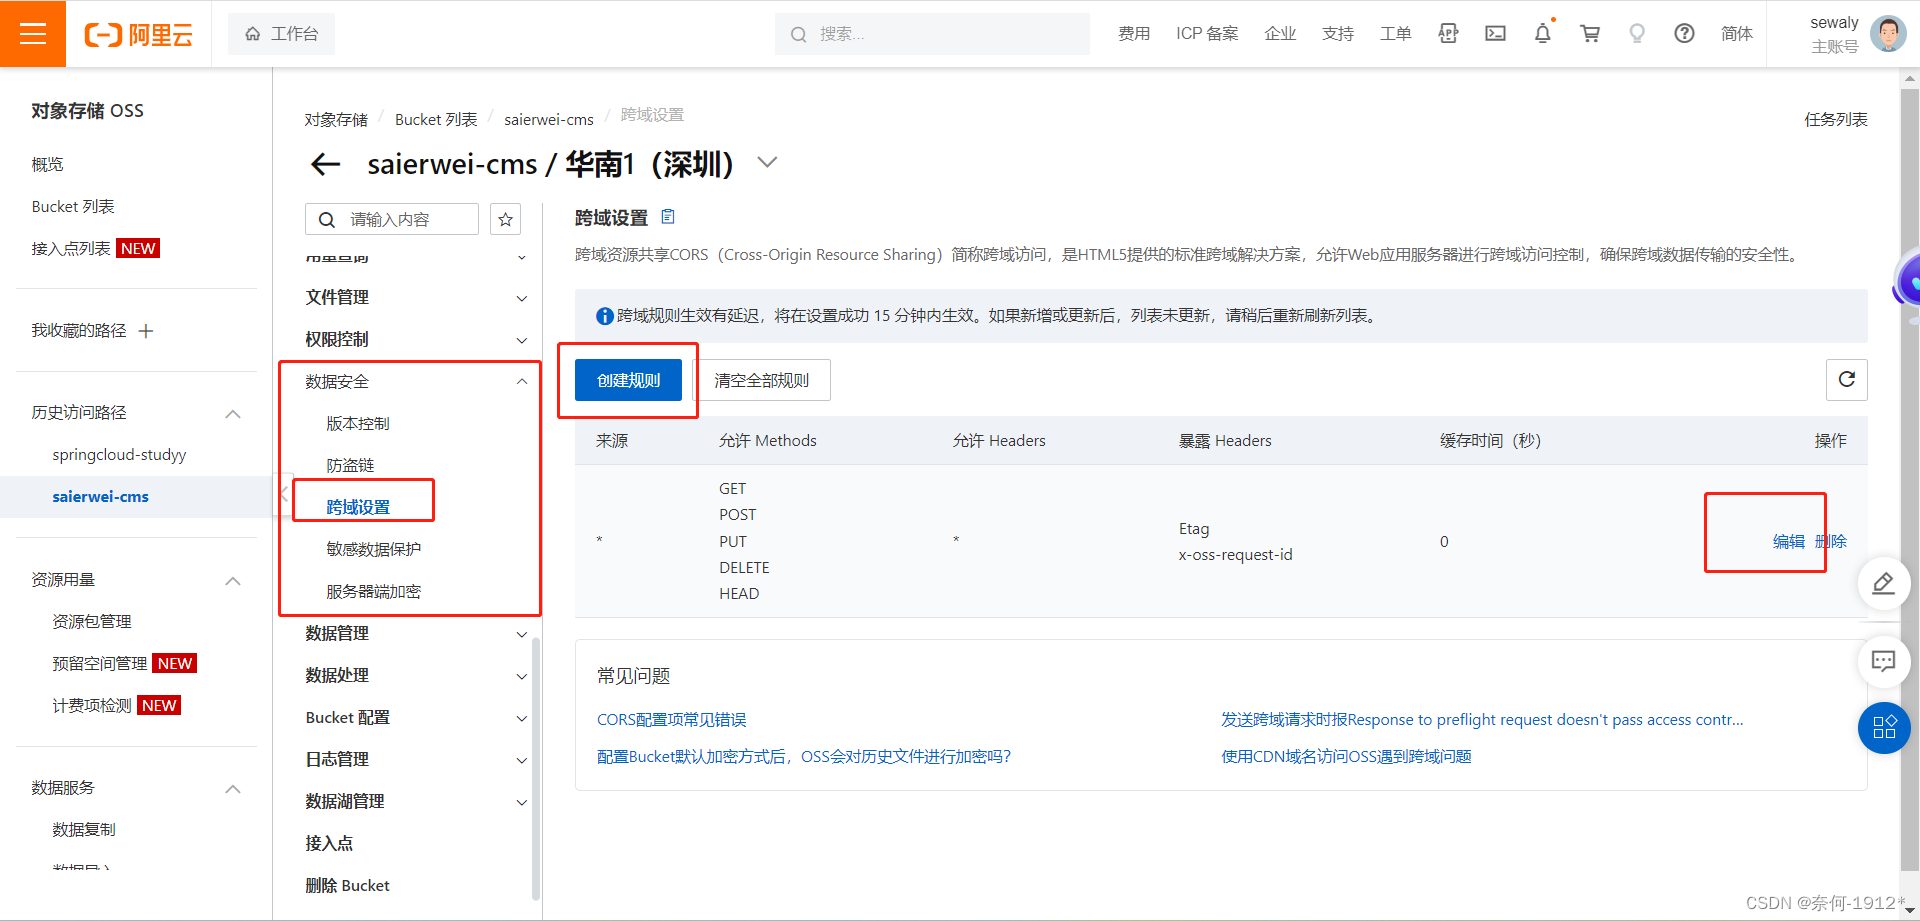This screenshot has width=1920, height=921.
Task: Open the help question mark icon
Action: [1684, 34]
